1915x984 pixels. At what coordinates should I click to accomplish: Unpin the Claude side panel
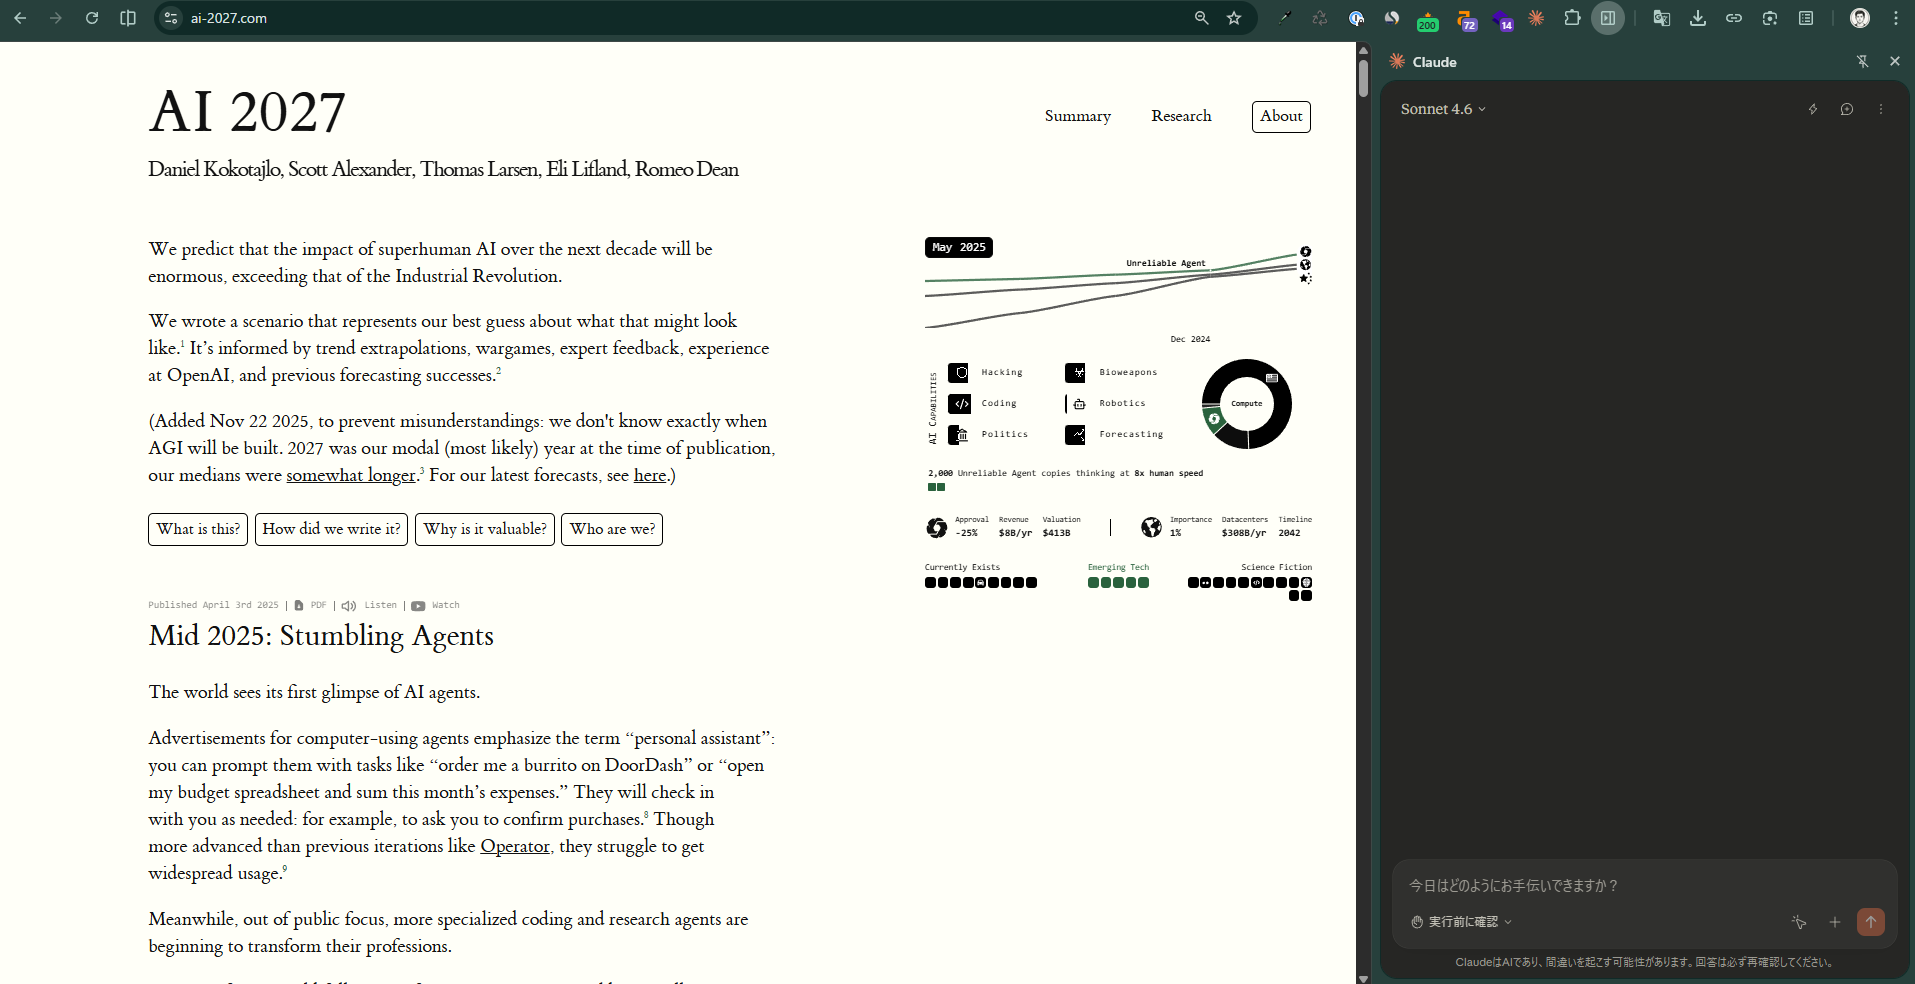click(1862, 62)
